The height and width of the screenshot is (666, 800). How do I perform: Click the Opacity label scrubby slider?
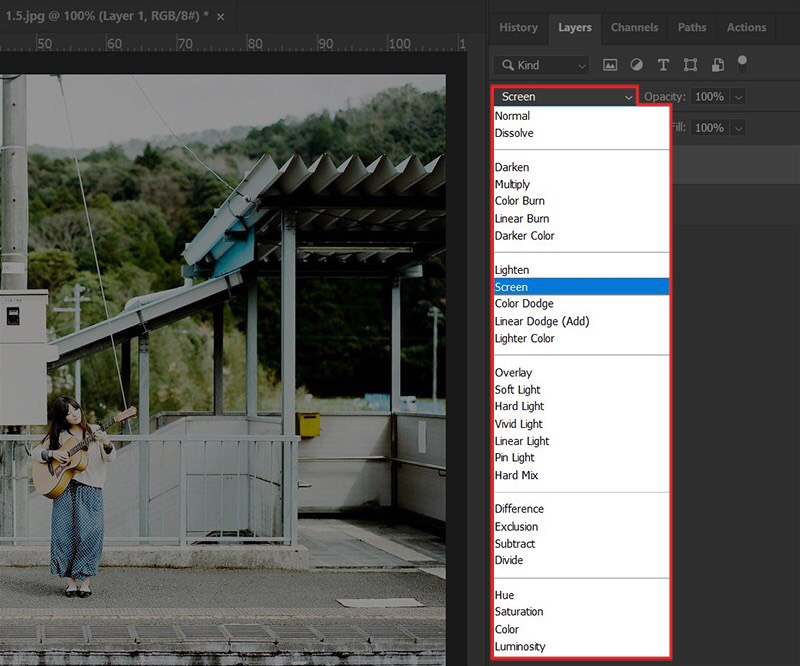(664, 97)
